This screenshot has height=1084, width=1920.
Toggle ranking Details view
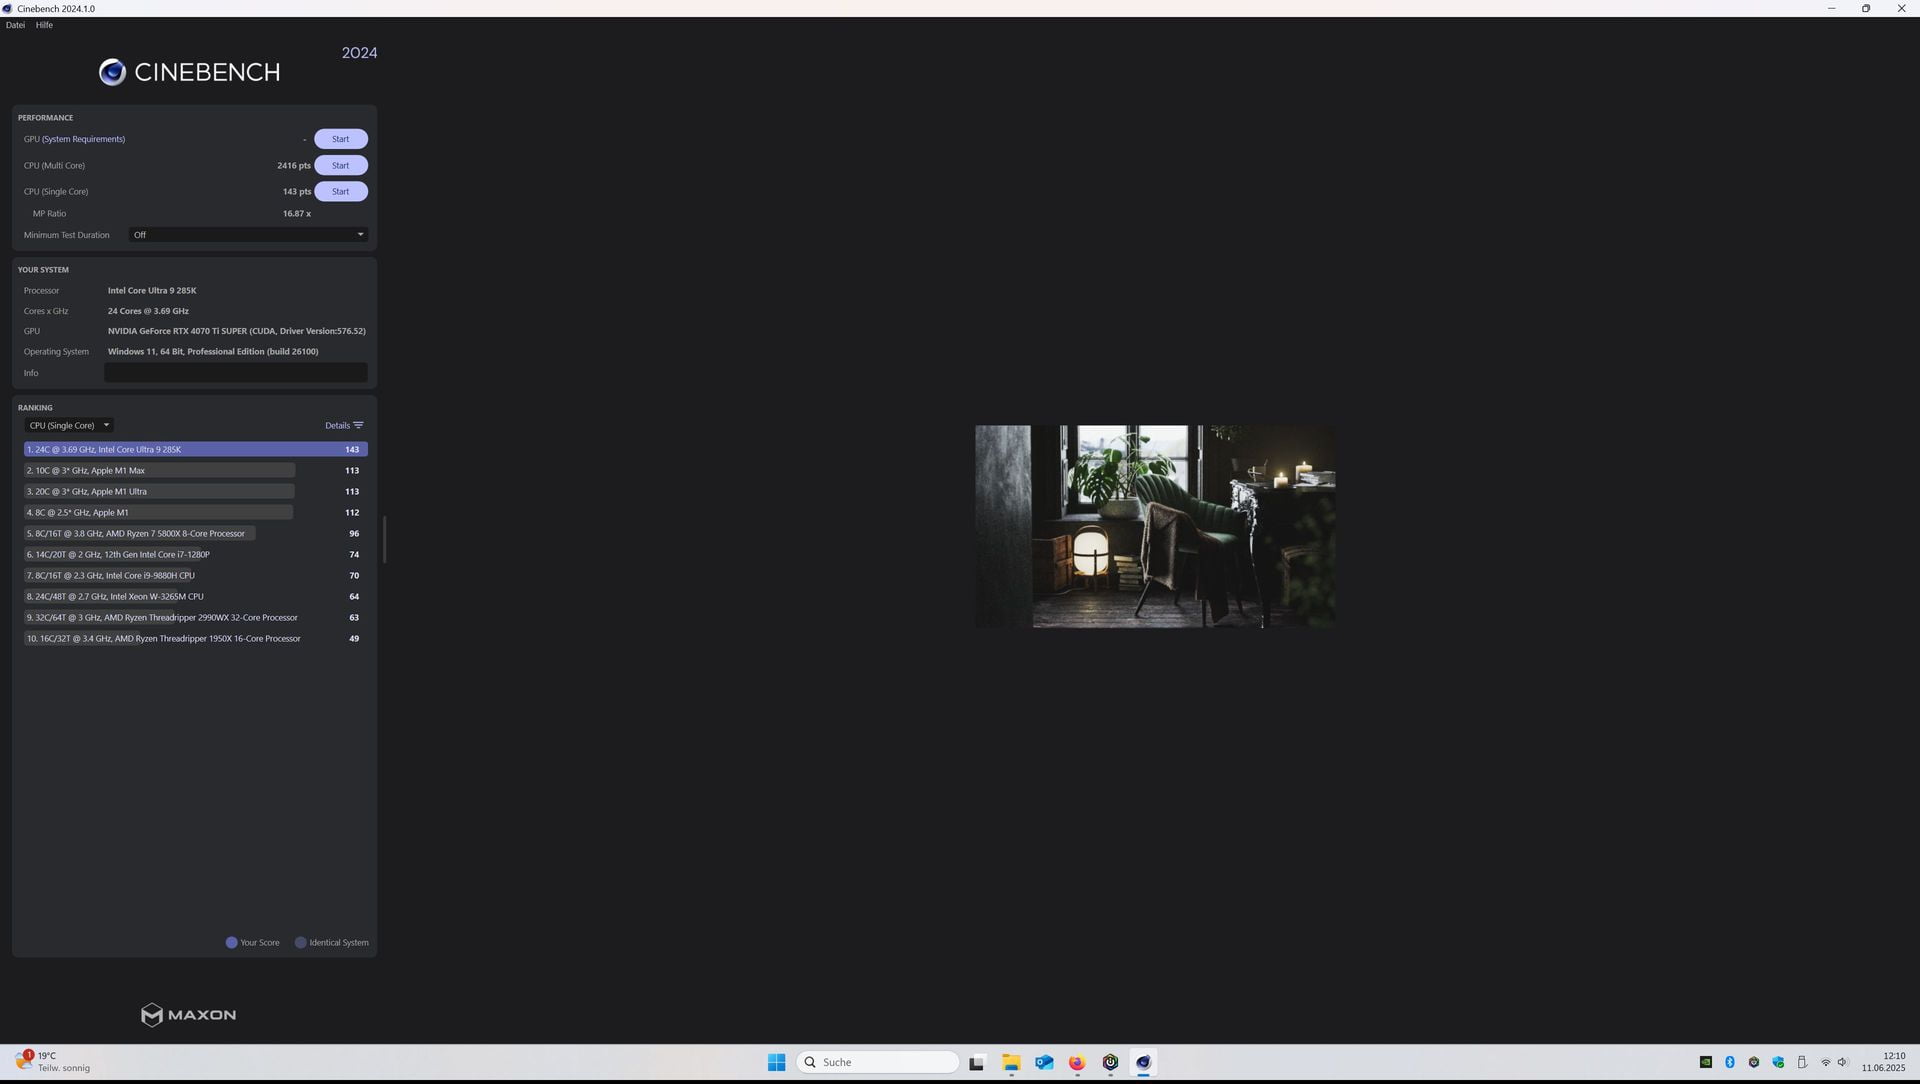tap(344, 425)
